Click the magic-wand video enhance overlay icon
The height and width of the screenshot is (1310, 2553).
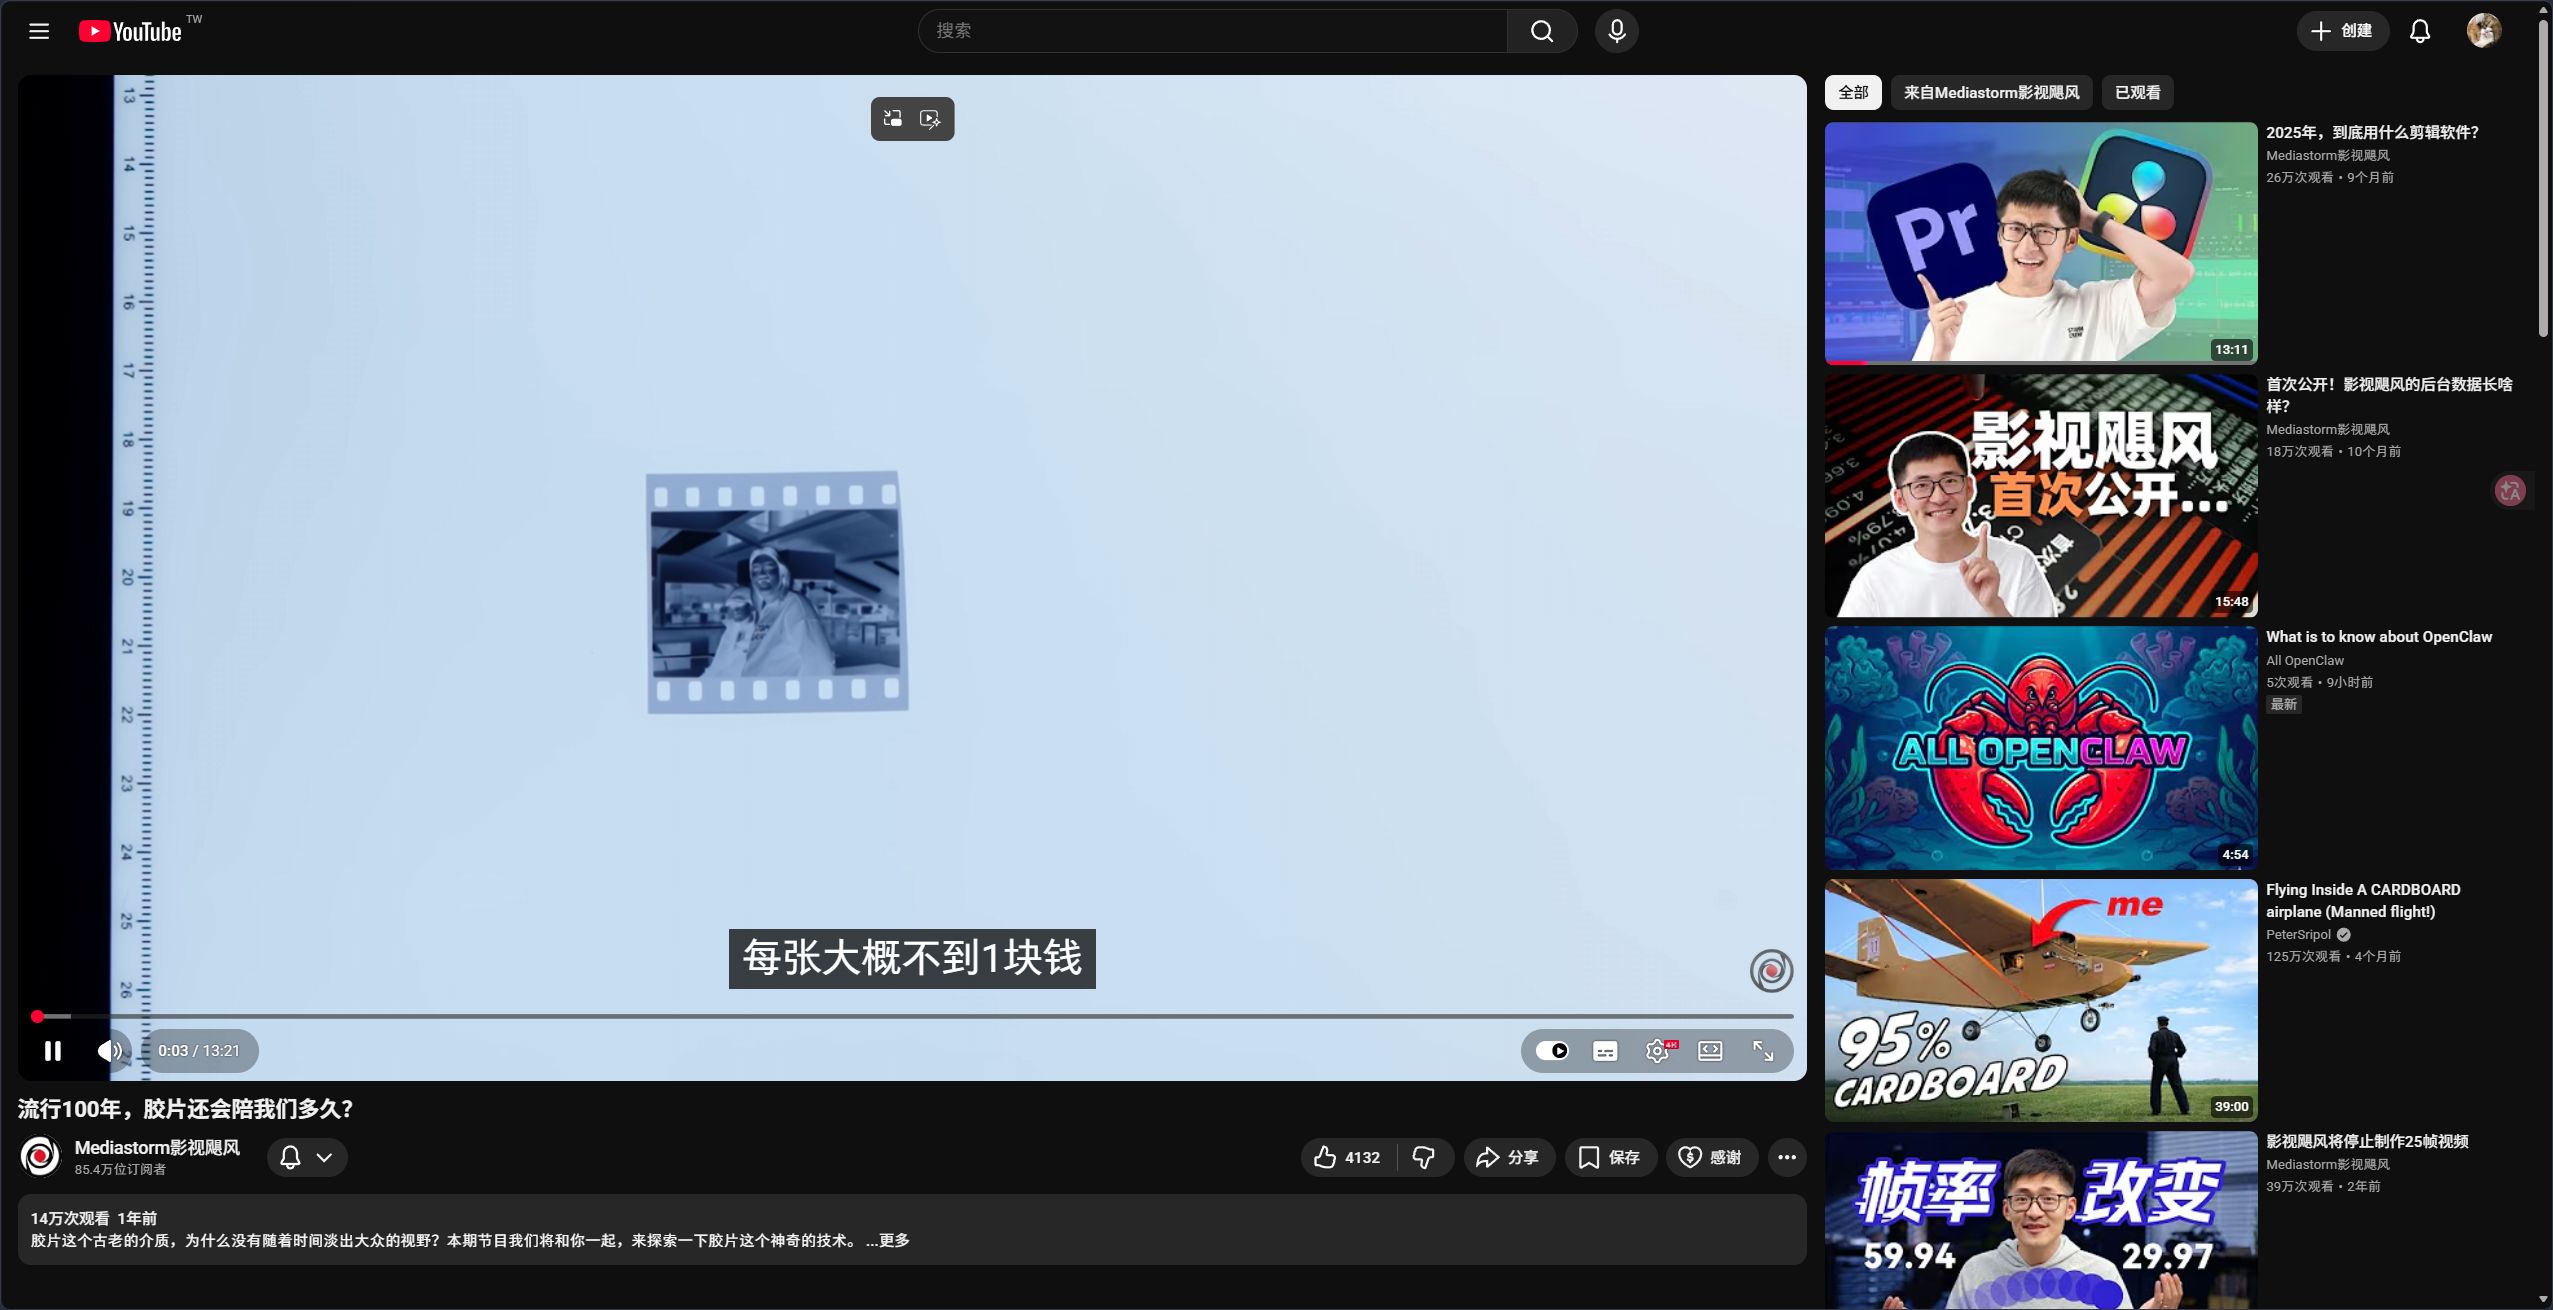click(x=931, y=119)
